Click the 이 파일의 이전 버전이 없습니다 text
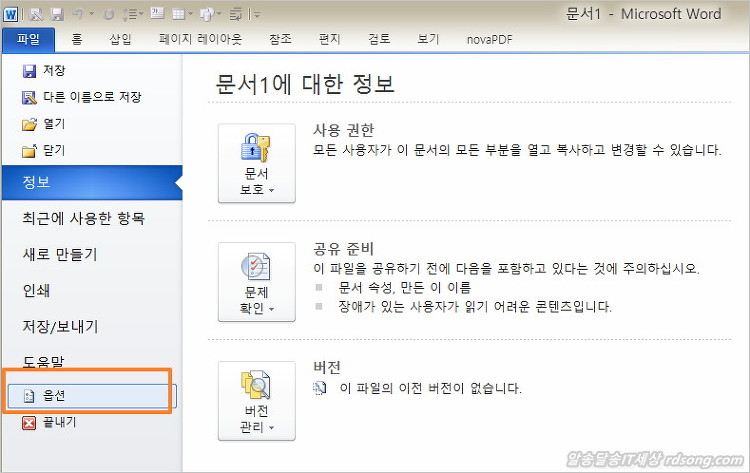 pyautogui.click(x=430, y=388)
